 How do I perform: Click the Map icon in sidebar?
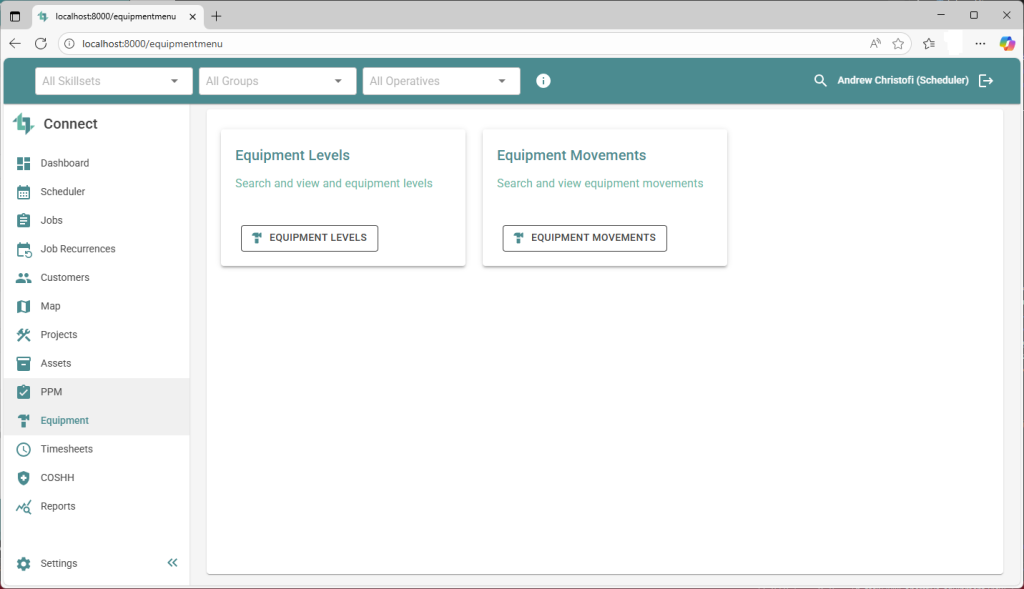tap(24, 306)
